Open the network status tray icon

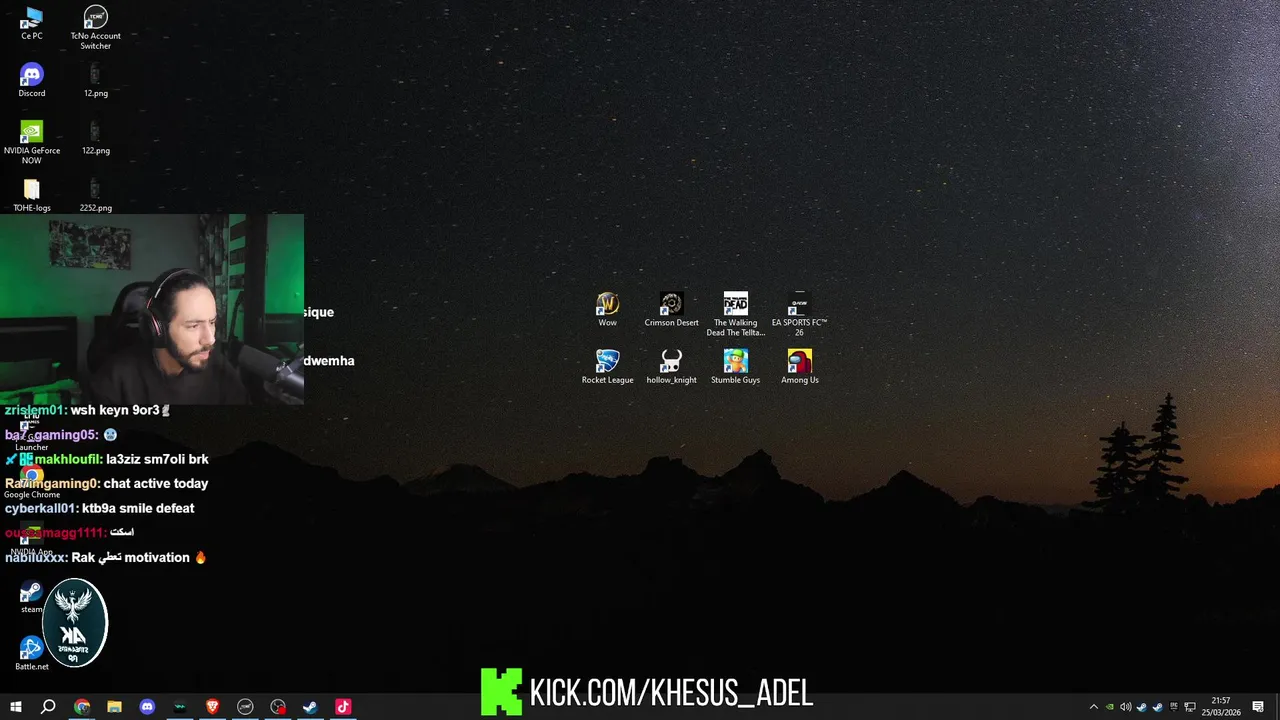[x=1190, y=707]
